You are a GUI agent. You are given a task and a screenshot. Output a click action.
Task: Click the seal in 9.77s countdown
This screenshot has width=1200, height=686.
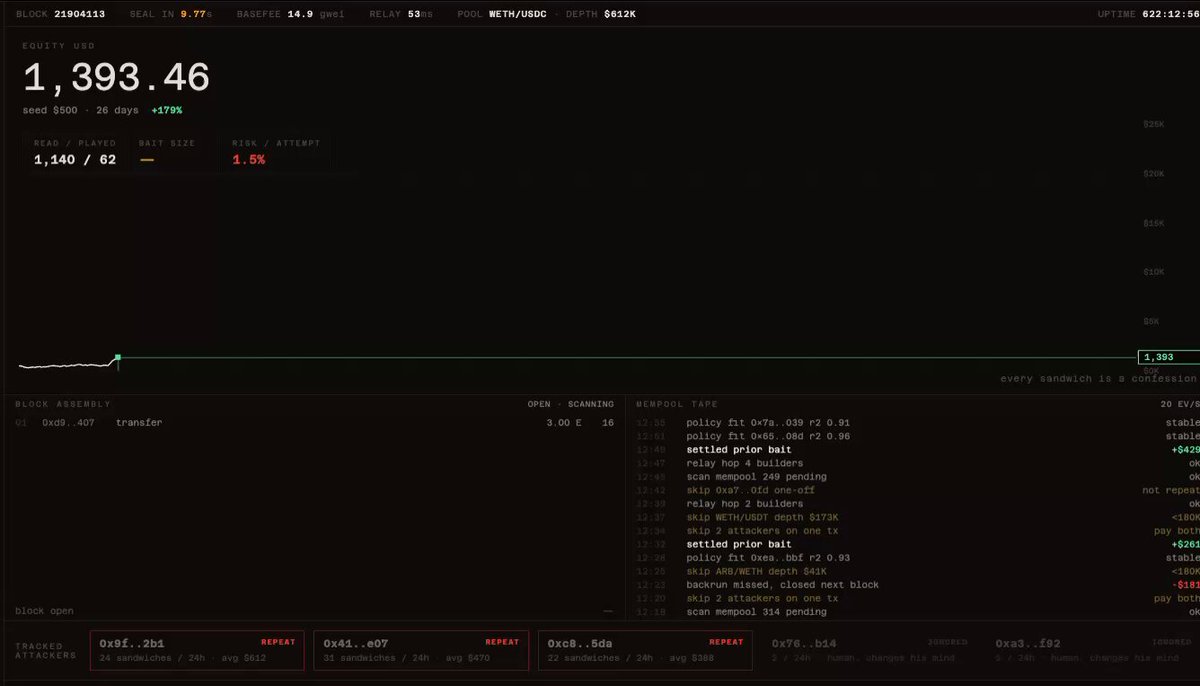tap(171, 14)
